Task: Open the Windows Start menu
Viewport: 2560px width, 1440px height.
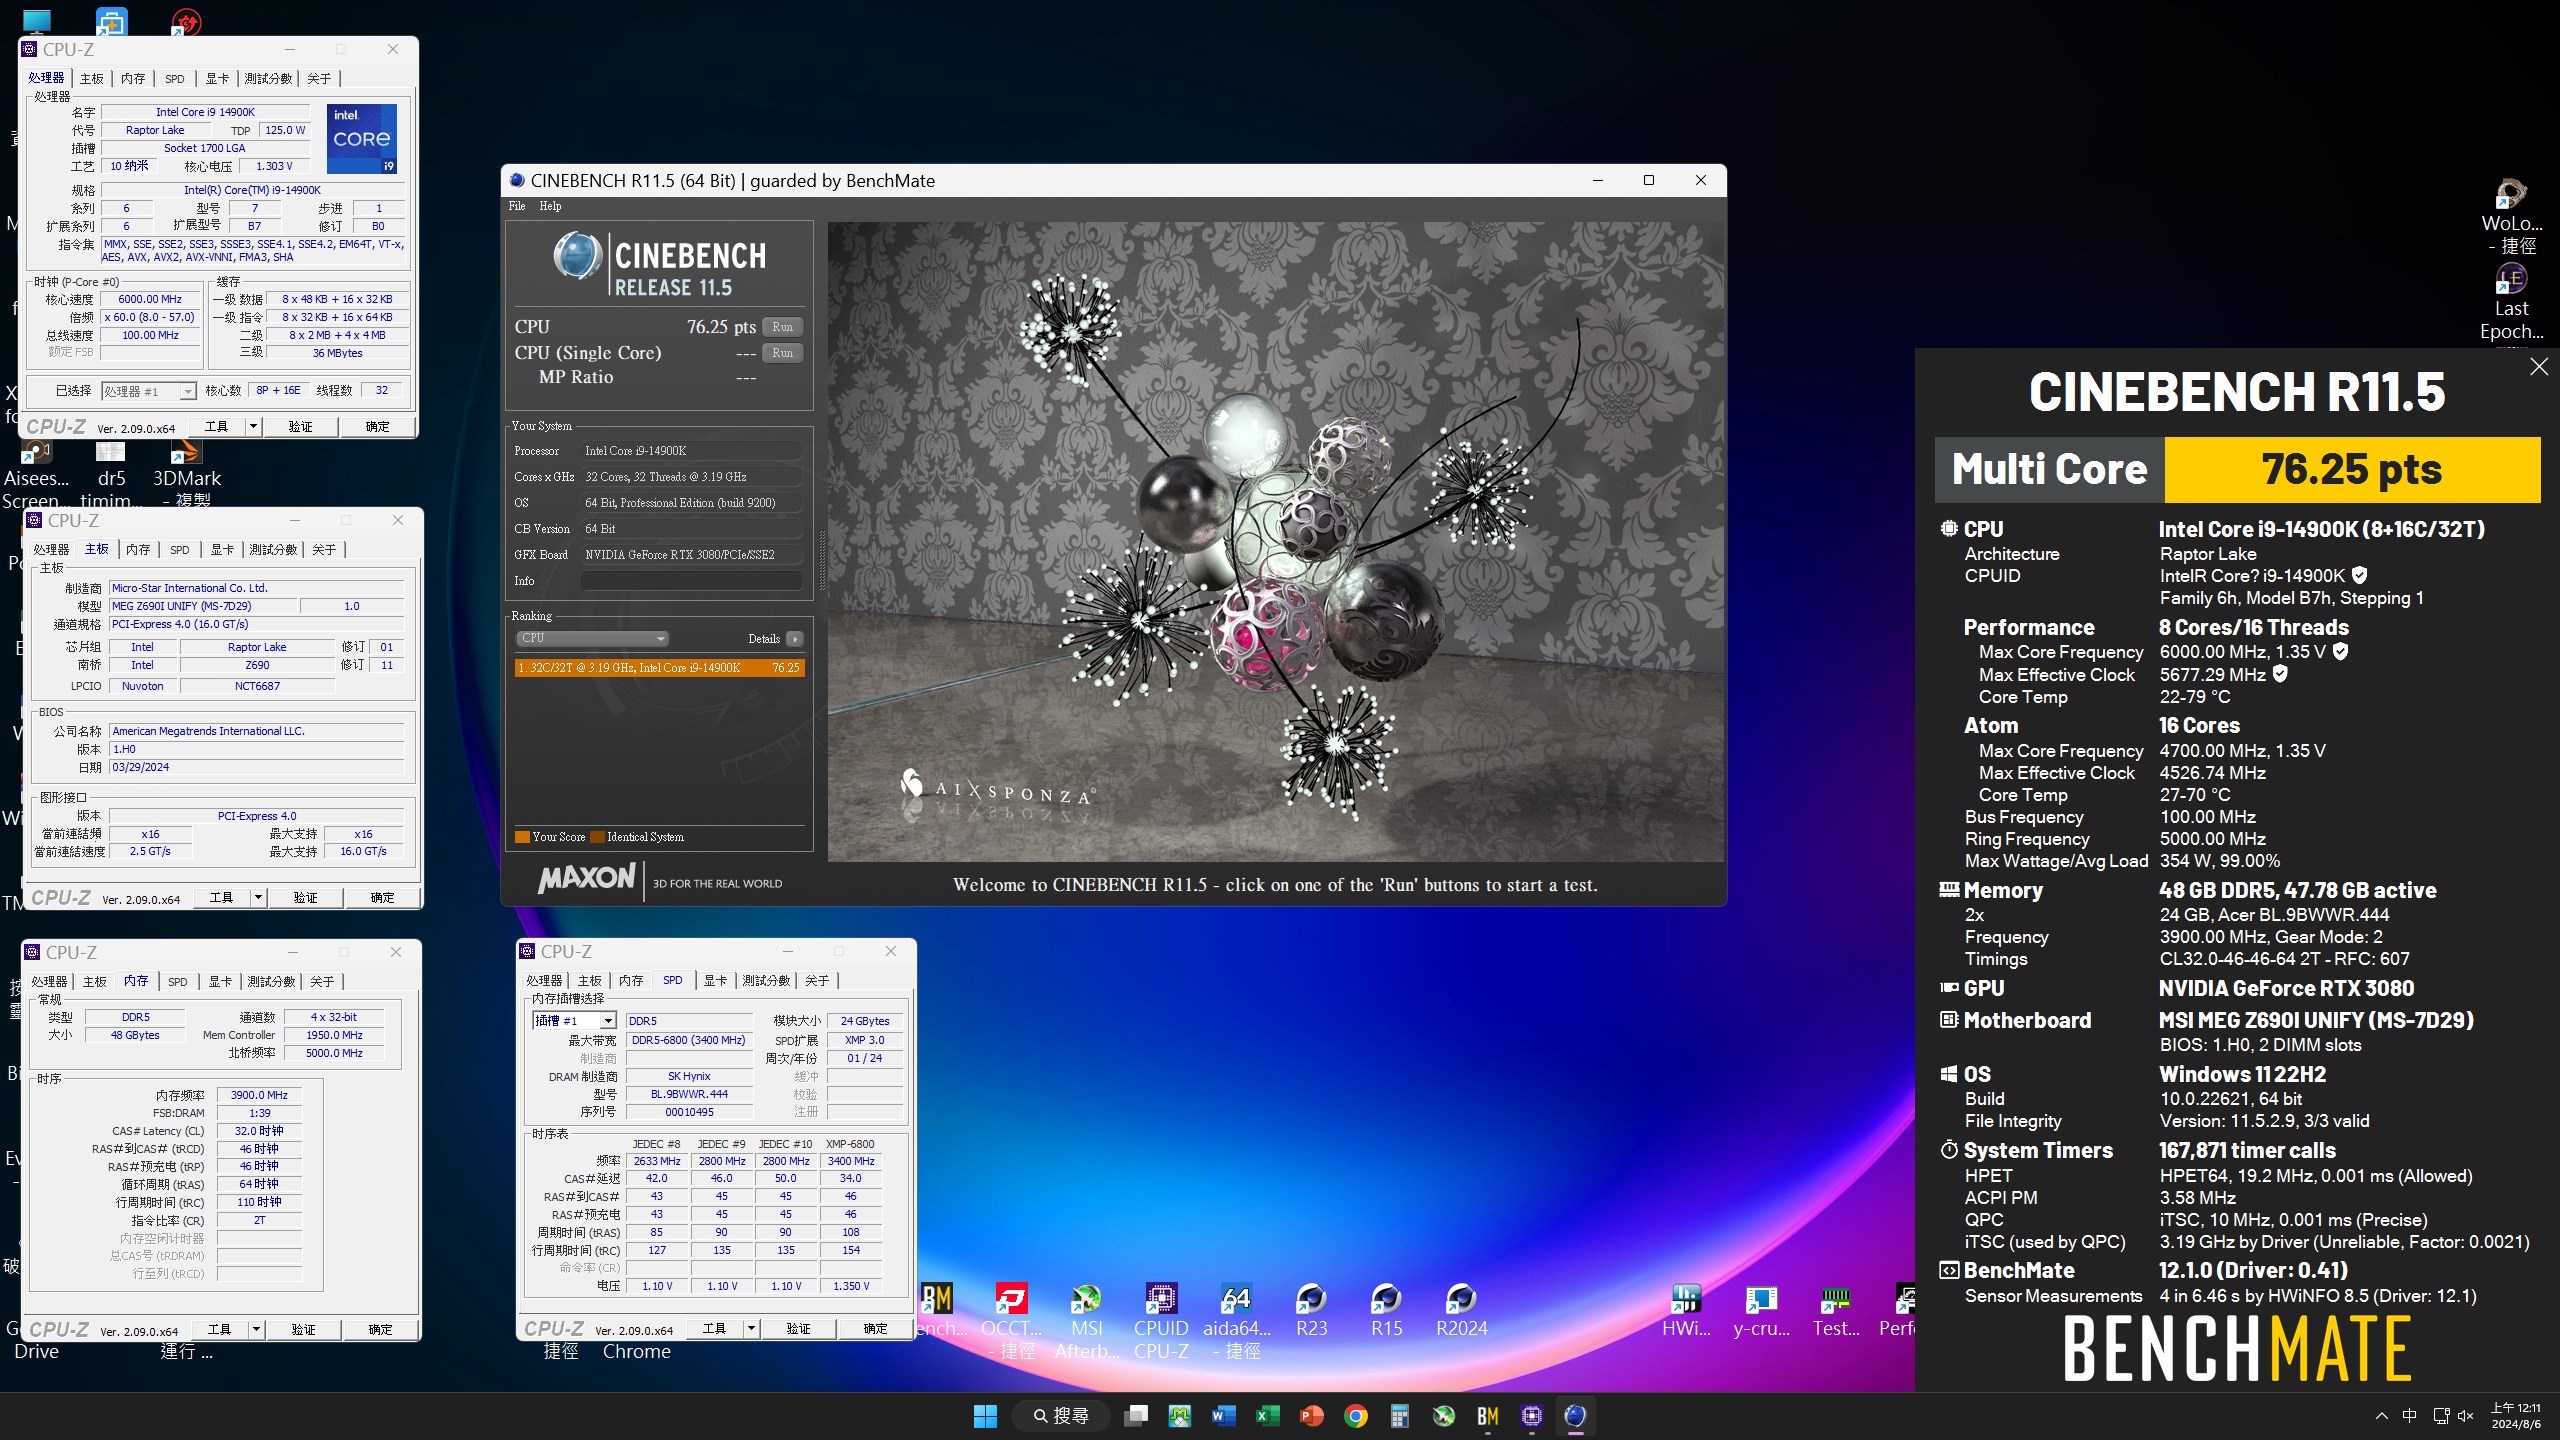Action: pyautogui.click(x=985, y=1416)
